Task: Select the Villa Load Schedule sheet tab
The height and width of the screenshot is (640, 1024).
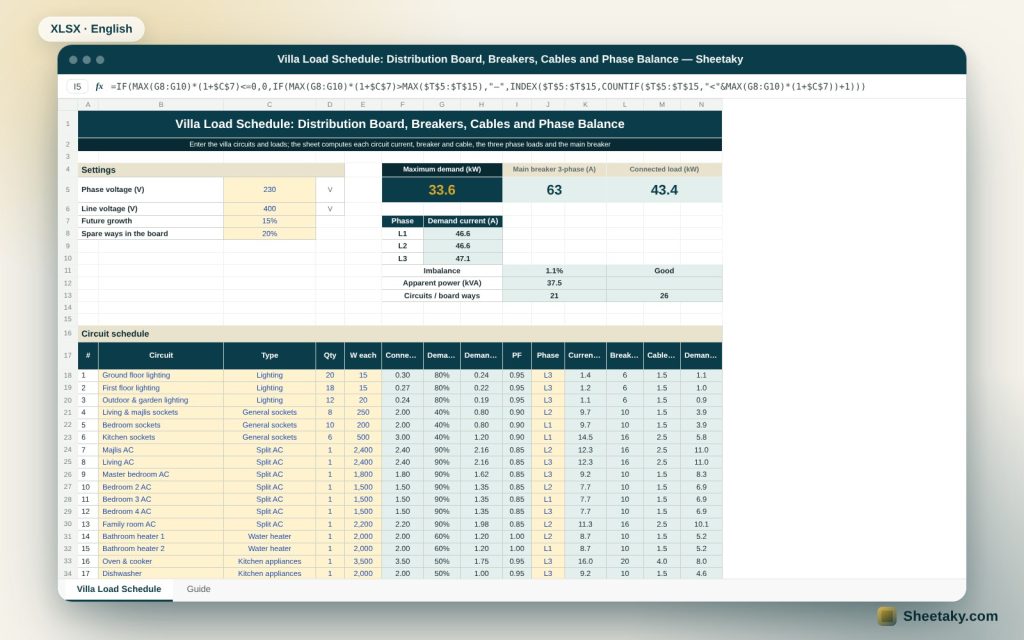Action: [119, 589]
